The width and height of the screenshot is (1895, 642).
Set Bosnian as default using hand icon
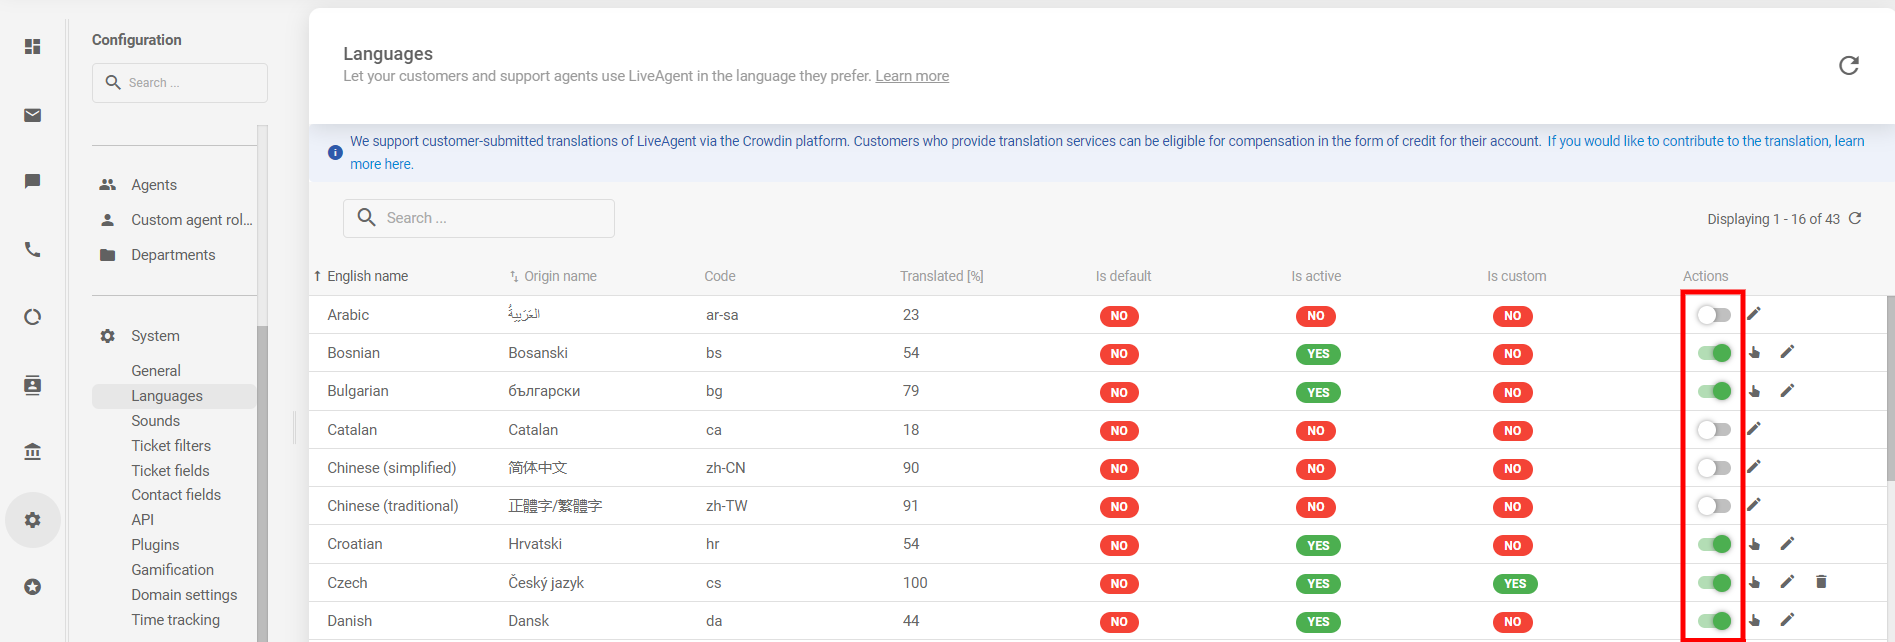(1755, 352)
